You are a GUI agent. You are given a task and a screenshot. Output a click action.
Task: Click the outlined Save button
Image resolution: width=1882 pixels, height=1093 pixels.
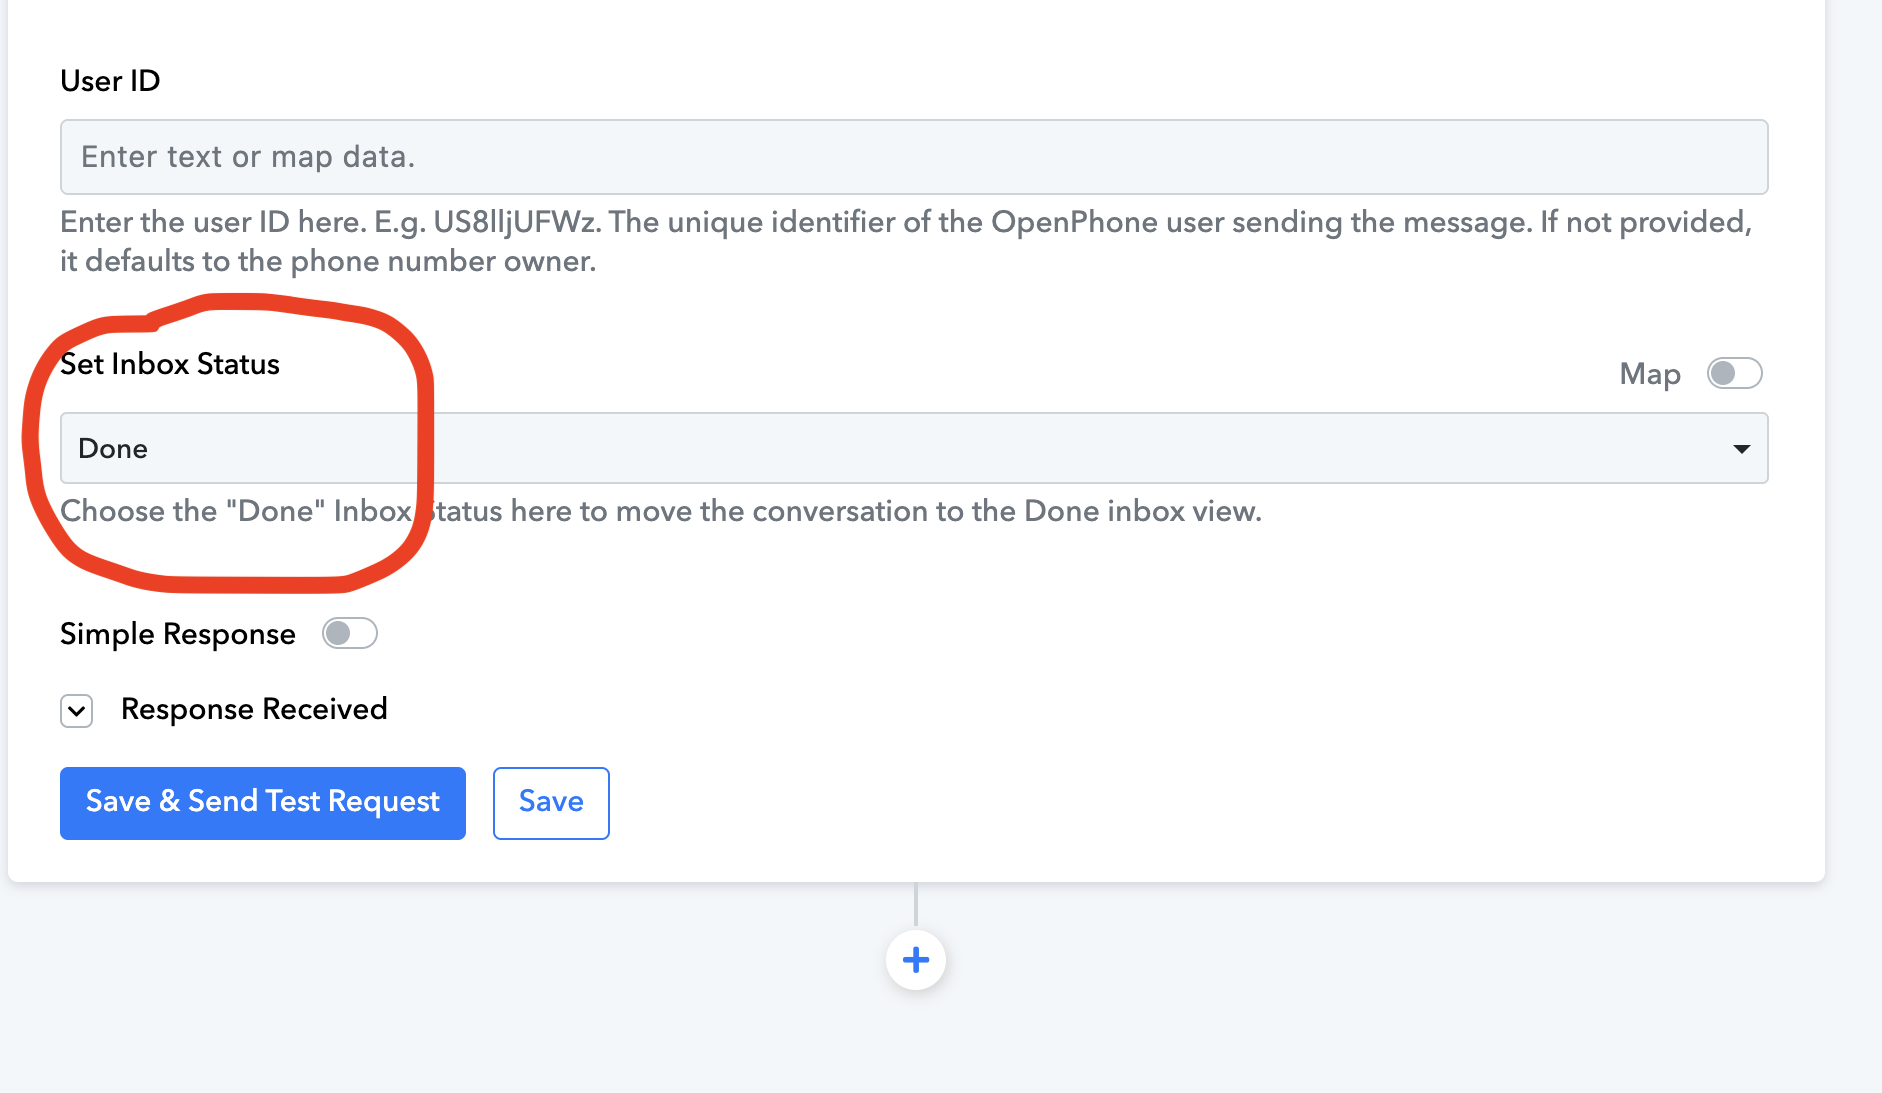(x=551, y=803)
